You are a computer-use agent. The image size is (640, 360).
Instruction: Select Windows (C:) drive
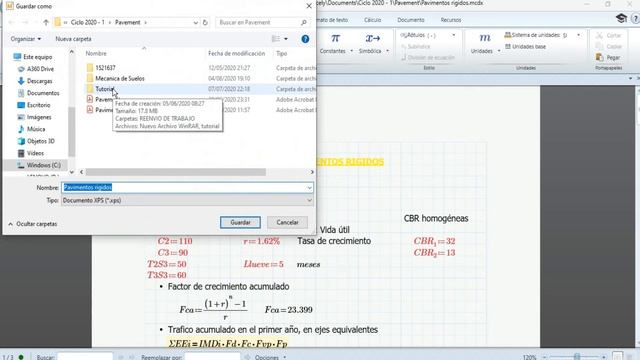click(x=43, y=165)
